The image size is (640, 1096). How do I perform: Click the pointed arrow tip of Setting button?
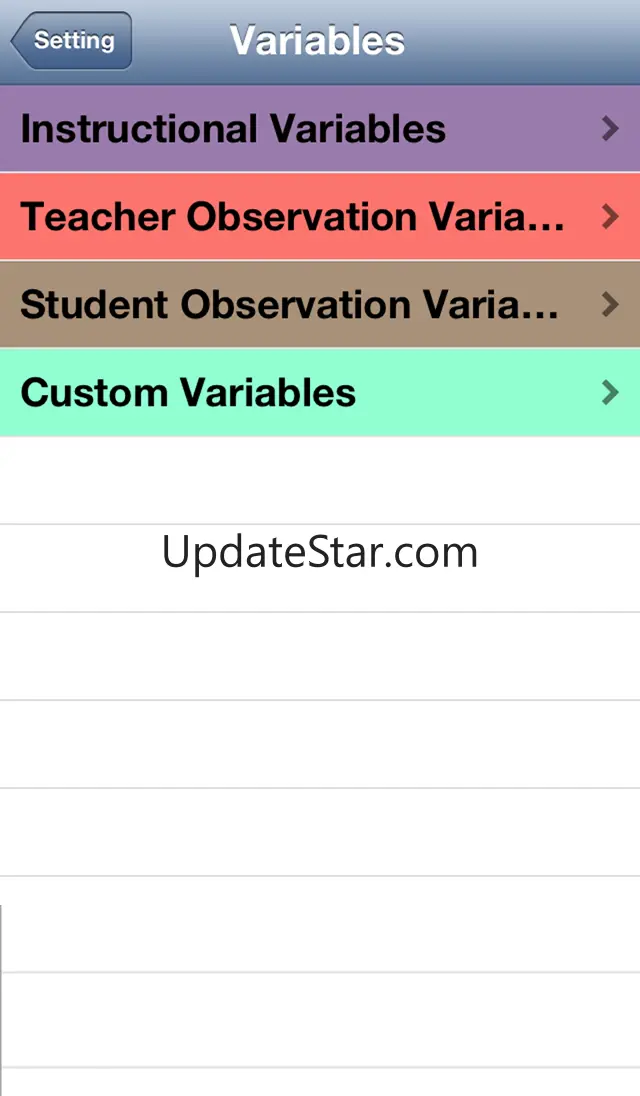(16, 42)
